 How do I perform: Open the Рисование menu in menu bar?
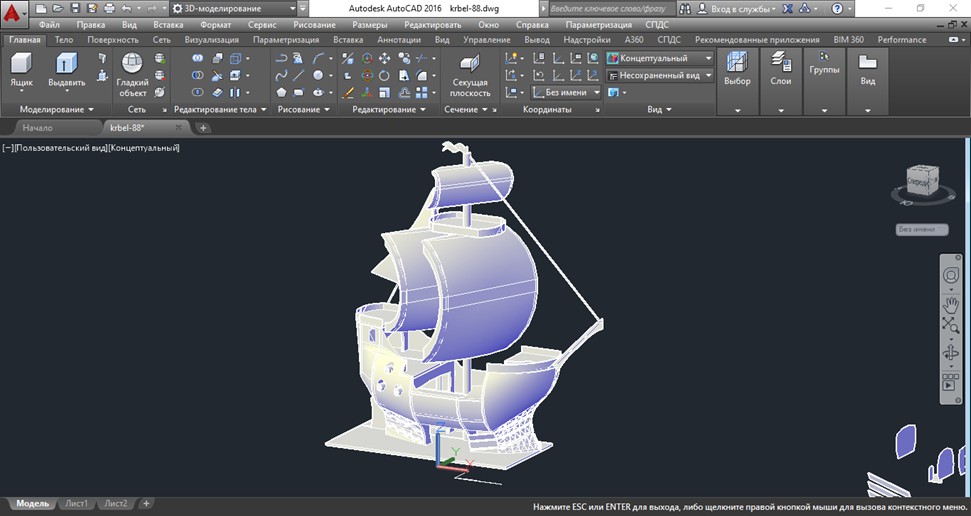(x=315, y=25)
